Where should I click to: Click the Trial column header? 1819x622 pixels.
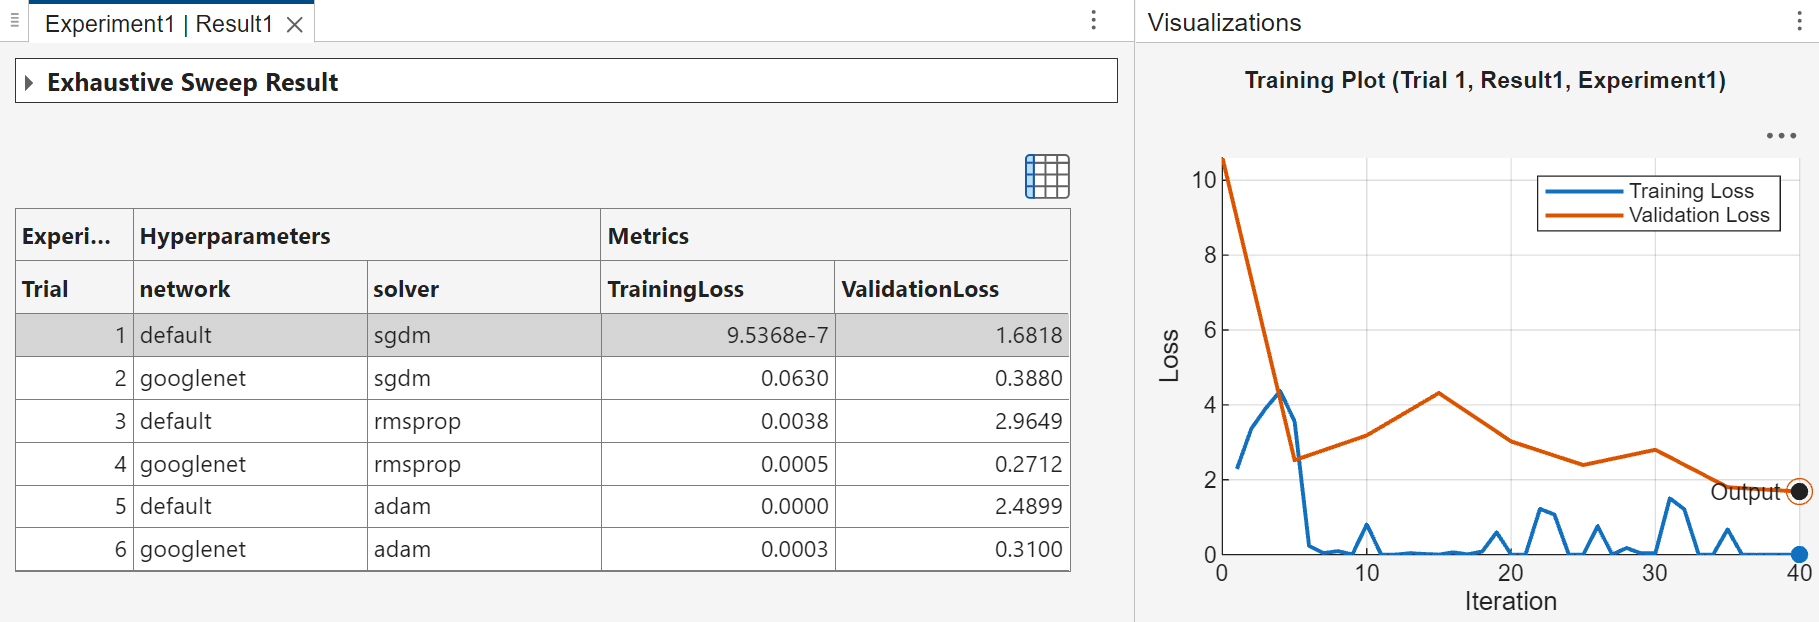point(75,289)
